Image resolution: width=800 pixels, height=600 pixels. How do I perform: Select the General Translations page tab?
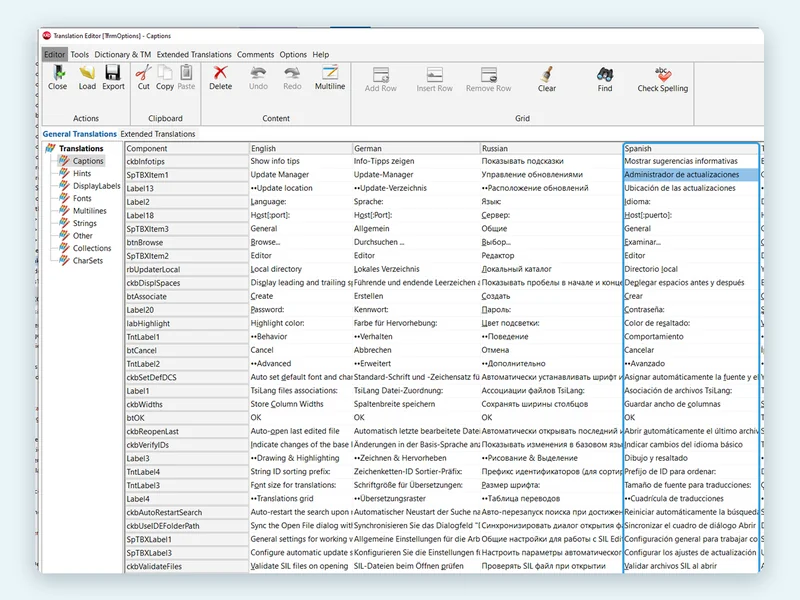pyautogui.click(x=80, y=134)
